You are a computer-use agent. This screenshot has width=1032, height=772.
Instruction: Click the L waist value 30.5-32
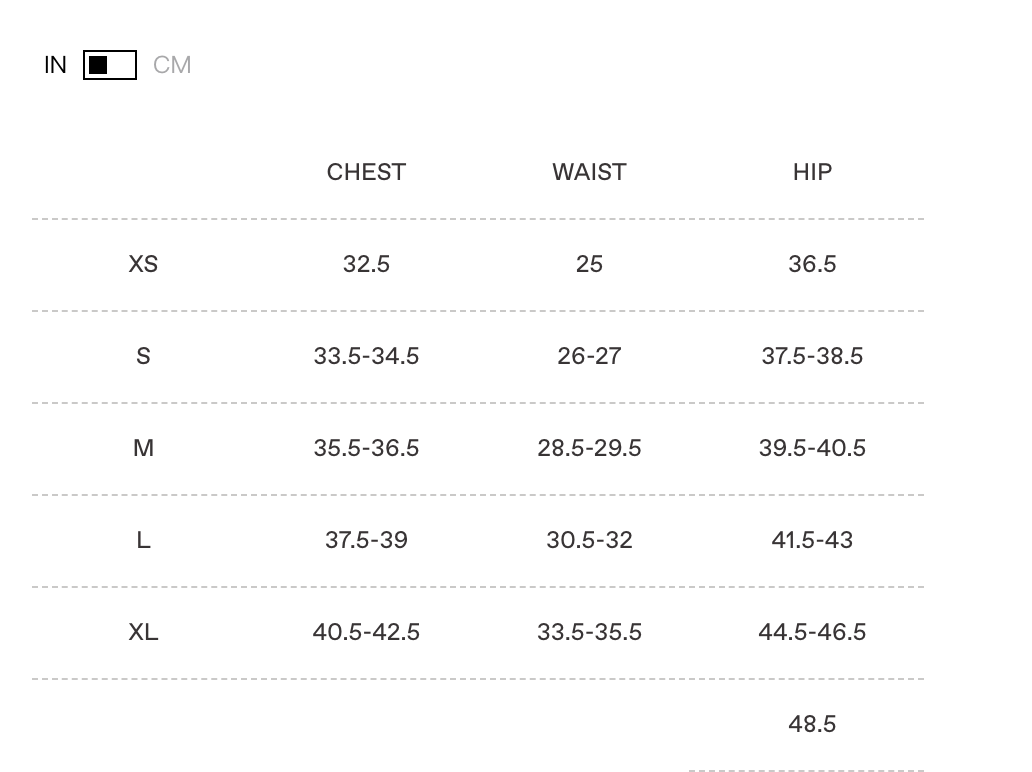589,540
